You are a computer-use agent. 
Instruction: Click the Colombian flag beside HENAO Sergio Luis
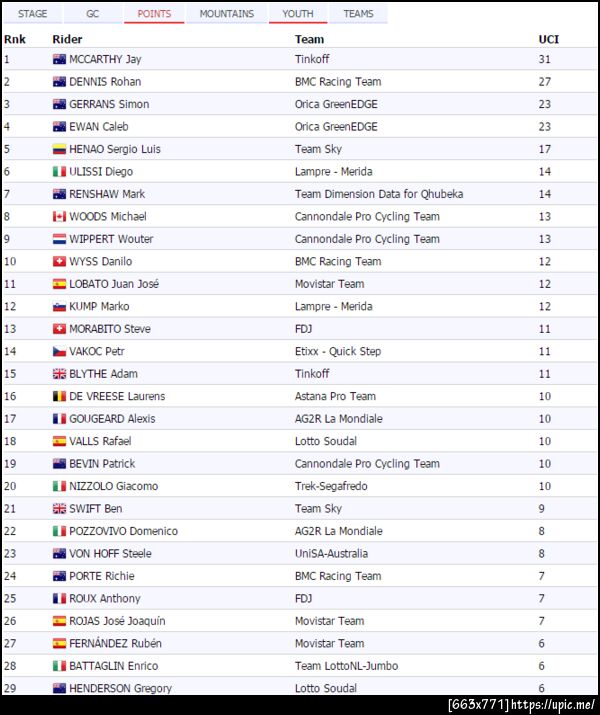(59, 149)
